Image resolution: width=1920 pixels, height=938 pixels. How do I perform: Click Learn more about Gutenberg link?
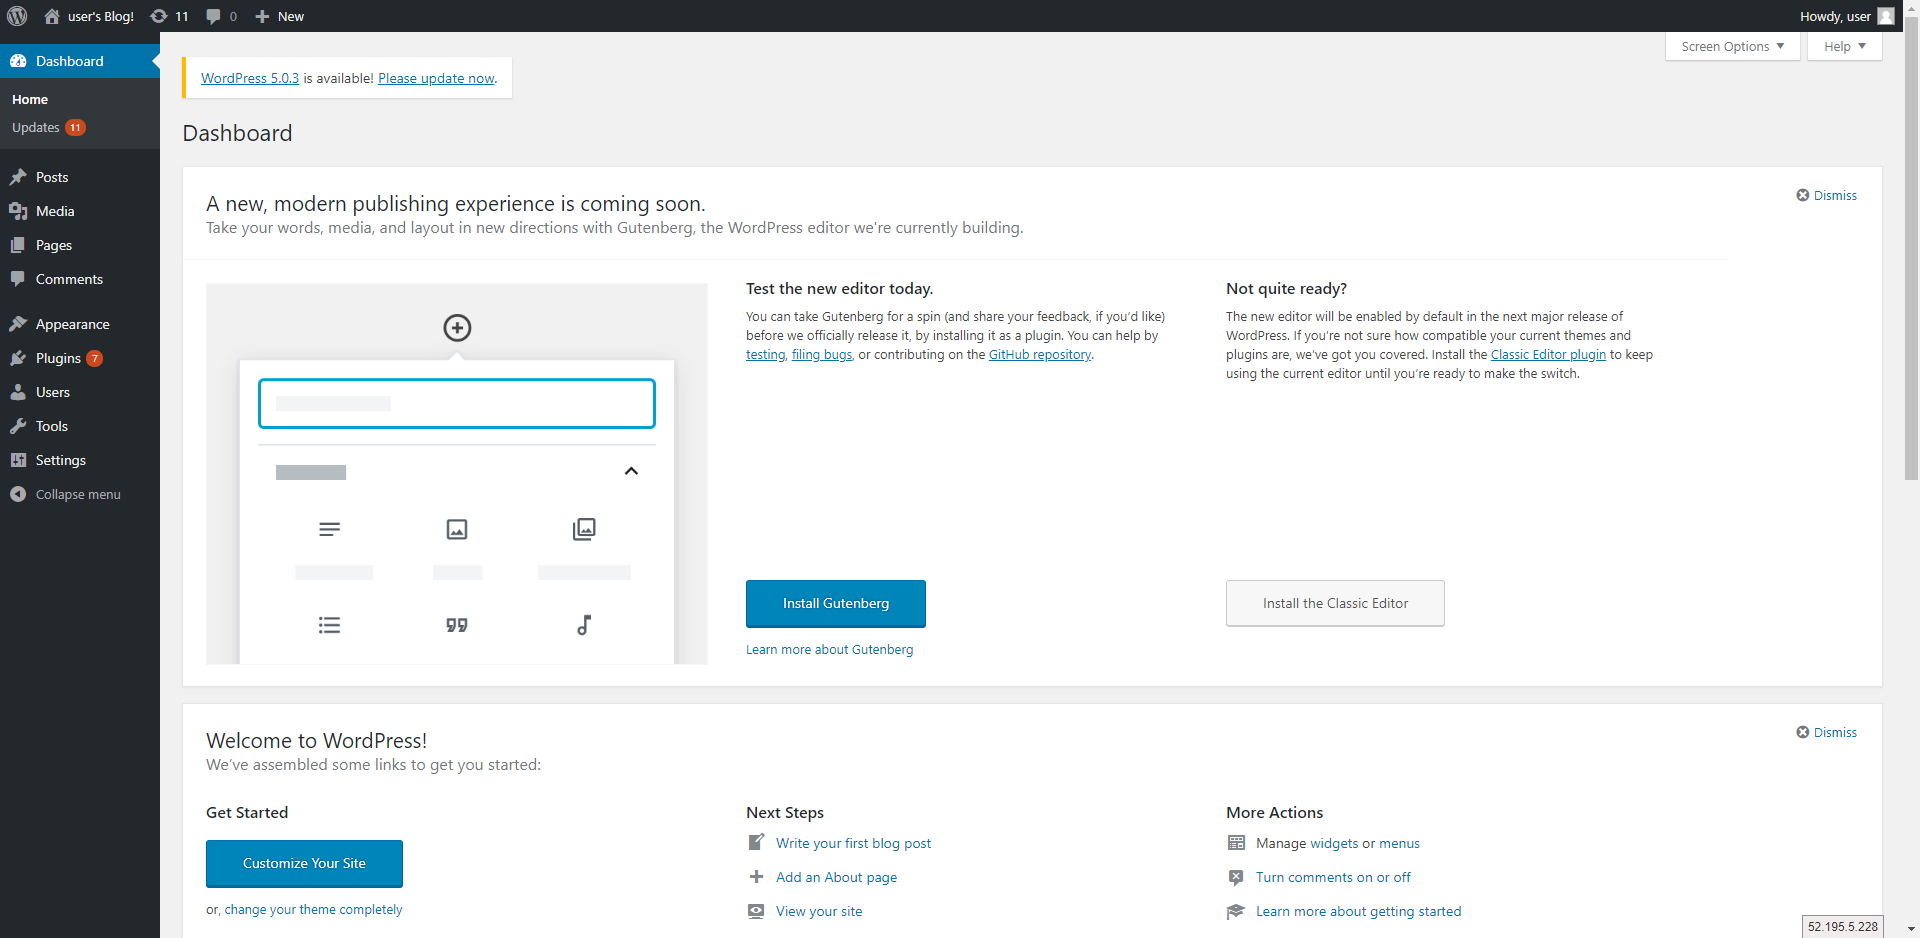[x=830, y=649]
